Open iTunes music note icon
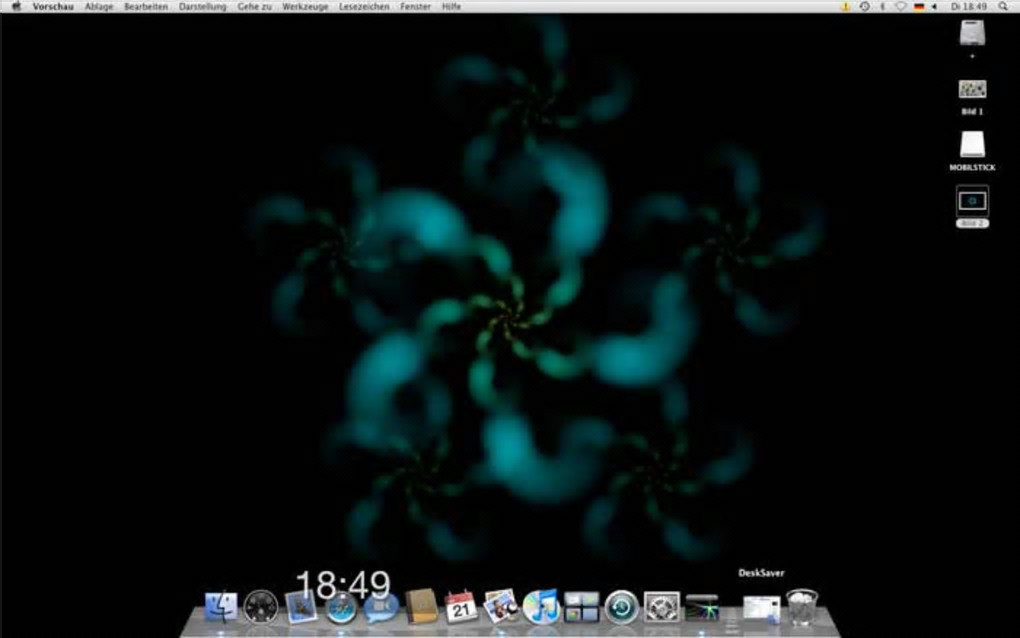 pos(541,607)
